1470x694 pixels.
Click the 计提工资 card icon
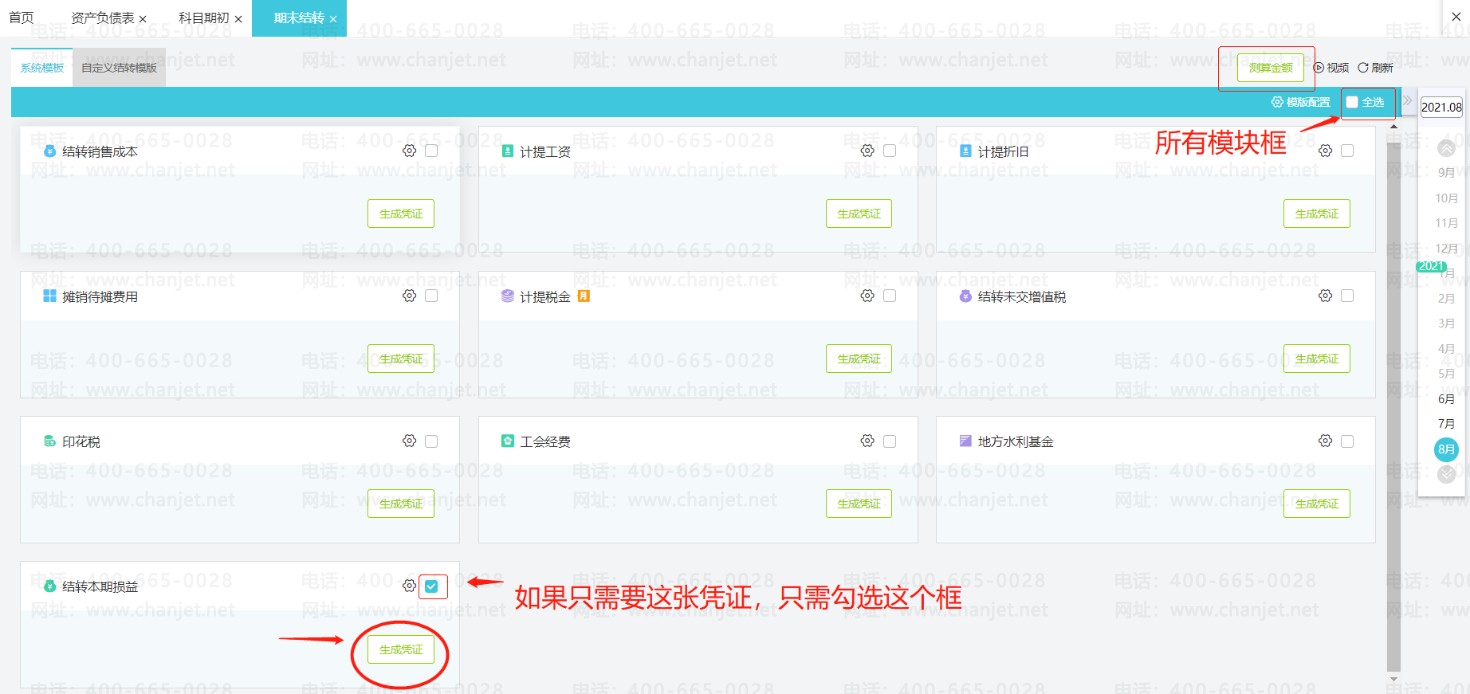pyautogui.click(x=508, y=152)
